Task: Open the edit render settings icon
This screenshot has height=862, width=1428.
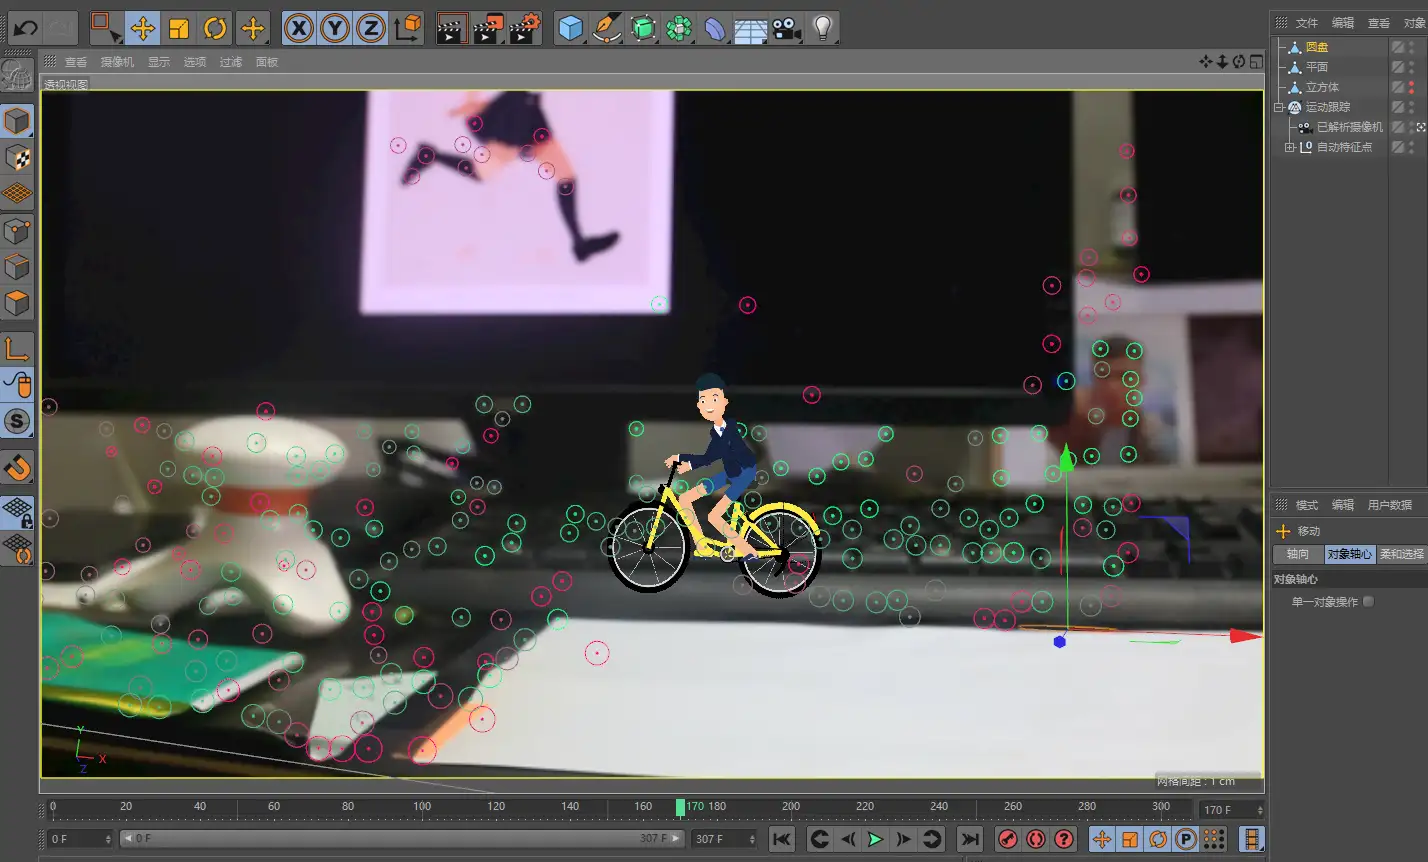Action: (525, 28)
